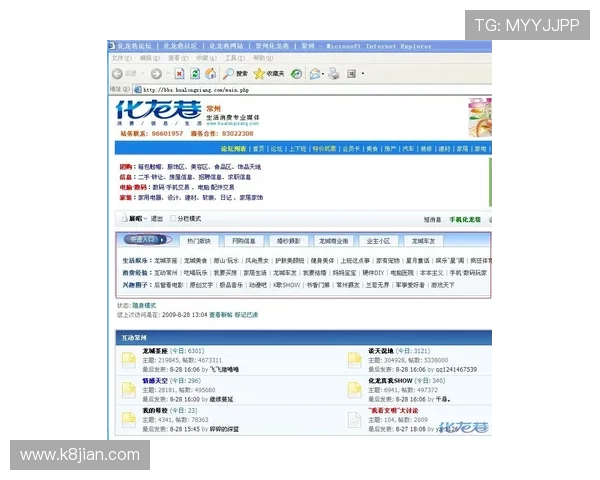The height and width of the screenshot is (480, 600).
Task: Open the 帮助 (Help) menu
Action: coord(263,58)
